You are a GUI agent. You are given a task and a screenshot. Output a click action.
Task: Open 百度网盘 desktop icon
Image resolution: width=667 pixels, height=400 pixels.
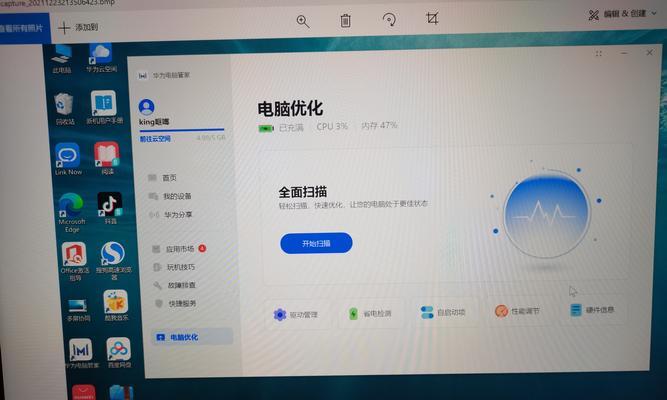119,352
